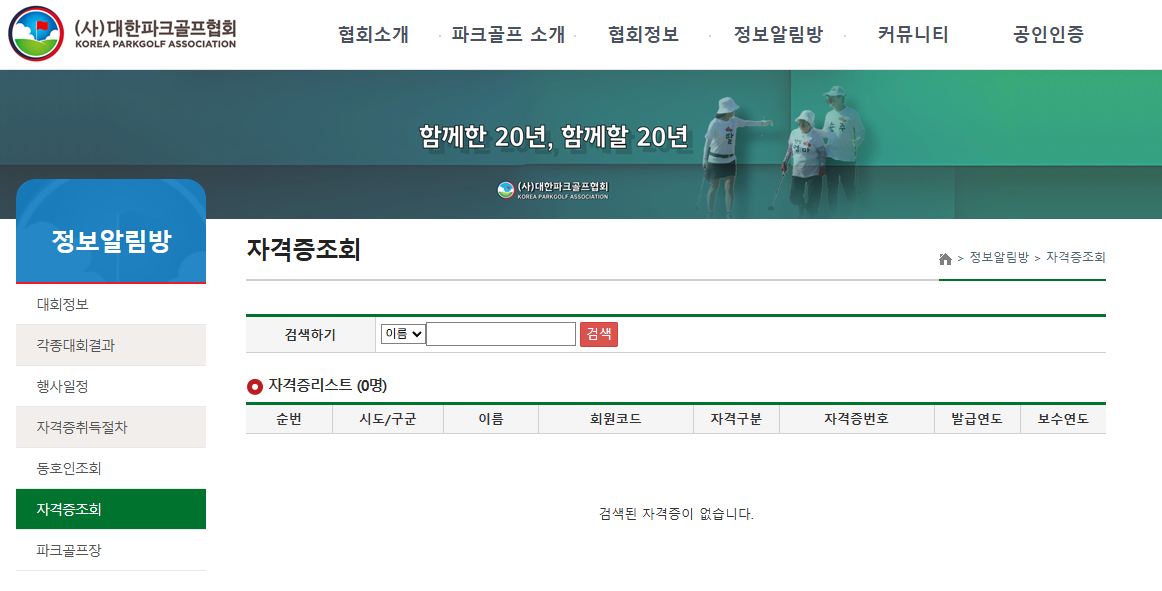Open the 공인인증 menu
The width and height of the screenshot is (1162, 591).
click(x=1048, y=35)
